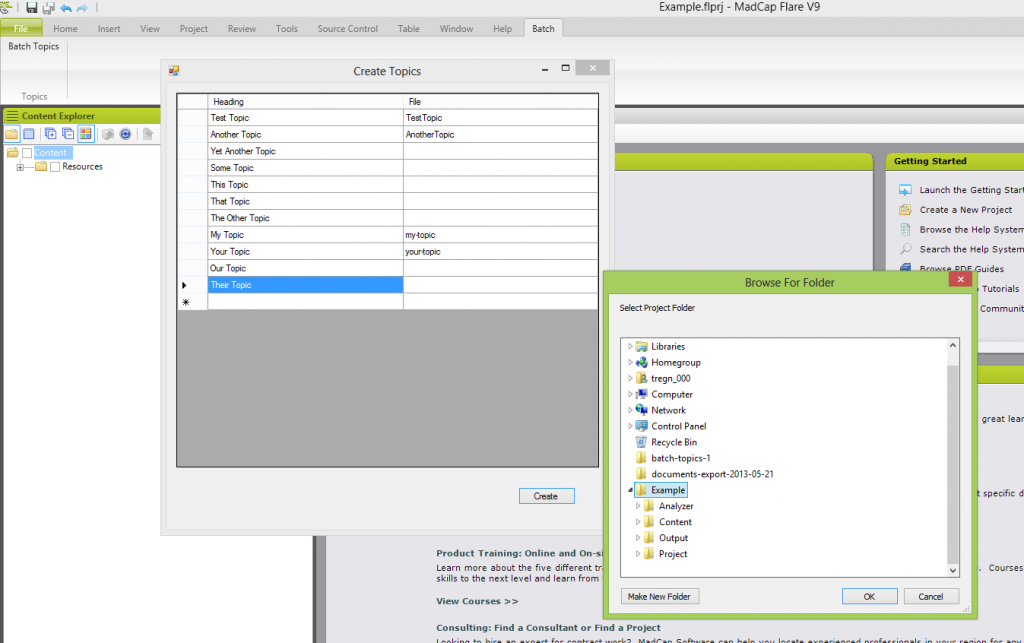Screen dimensions: 1024x643
Task: Click the Make New Folder button
Action: [x=659, y=596]
